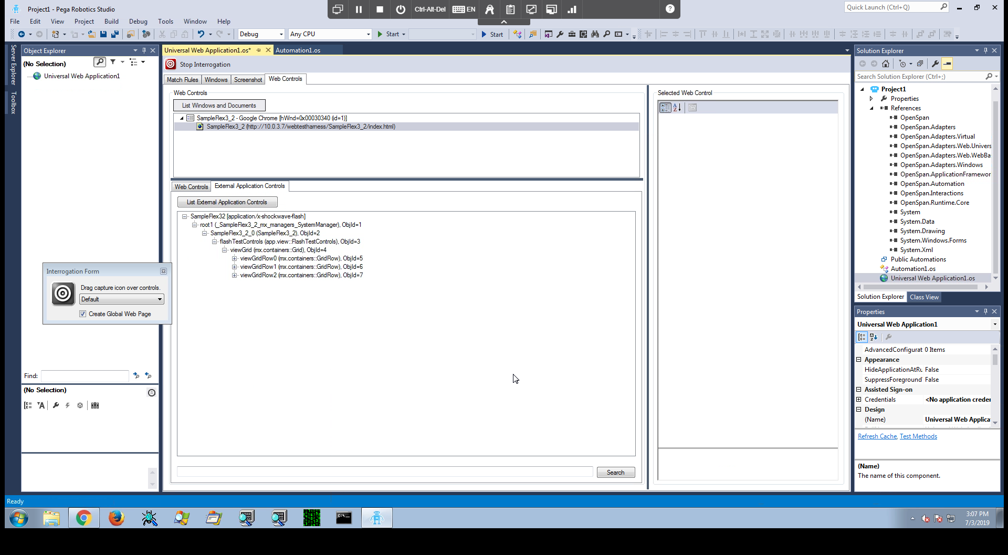Click the stop square in remote session bar
The width and height of the screenshot is (1008, 555).
pos(380,9)
